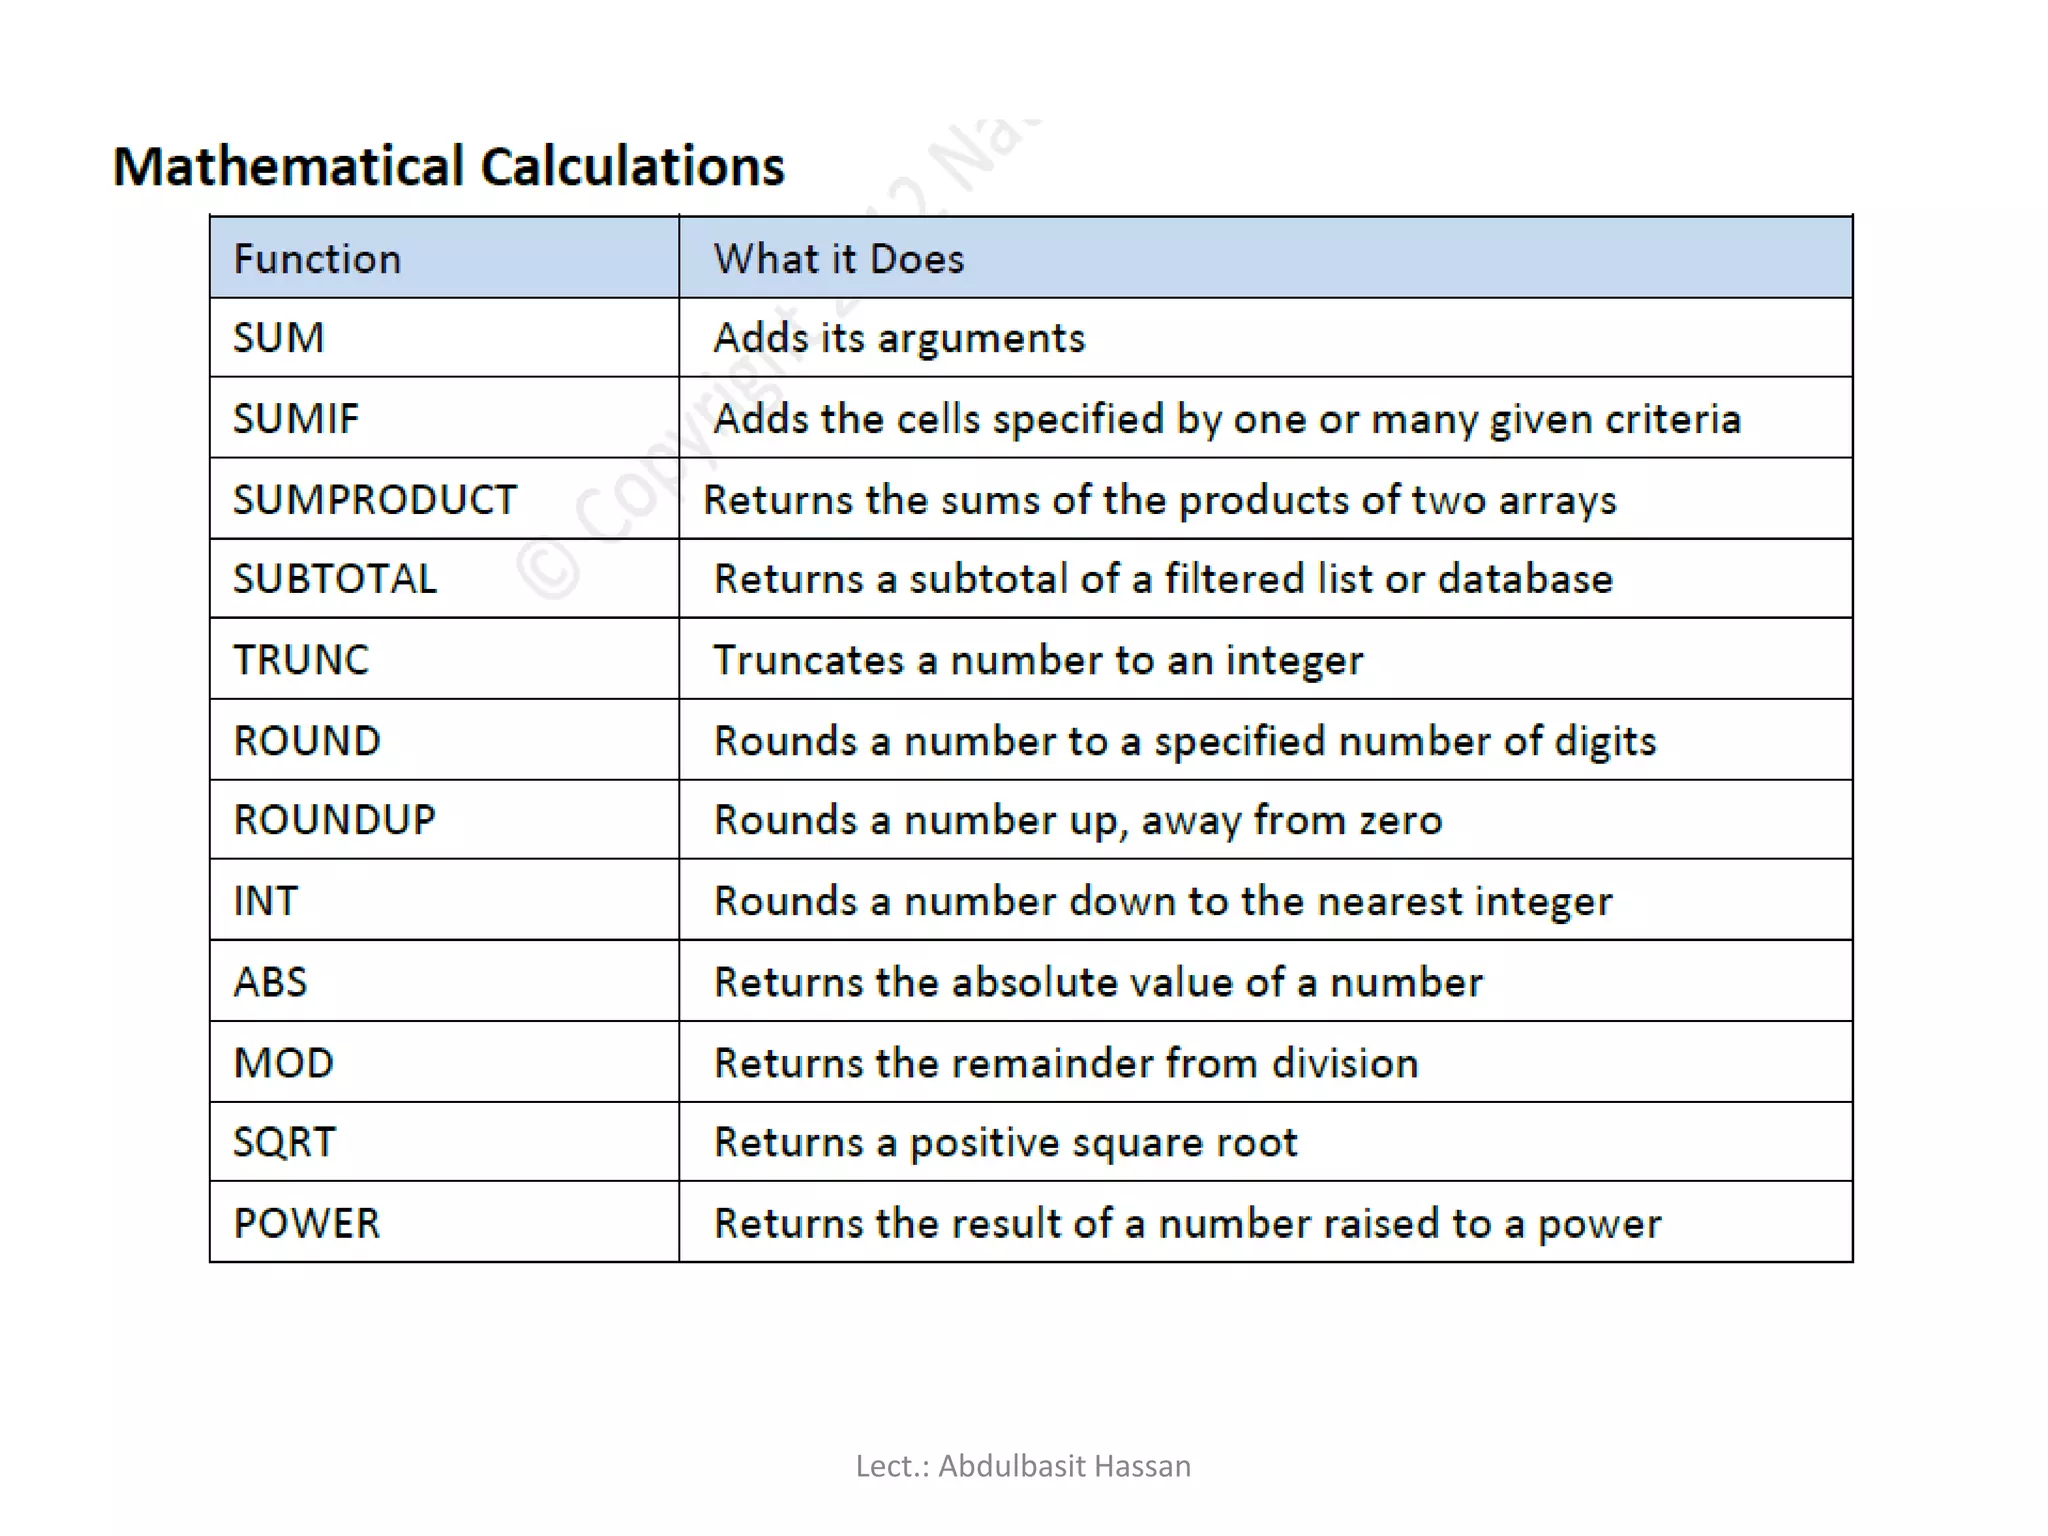This screenshot has height=1536, width=2048.
Task: Select 'Returns the remainder from division' text
Action: [x=1065, y=1062]
